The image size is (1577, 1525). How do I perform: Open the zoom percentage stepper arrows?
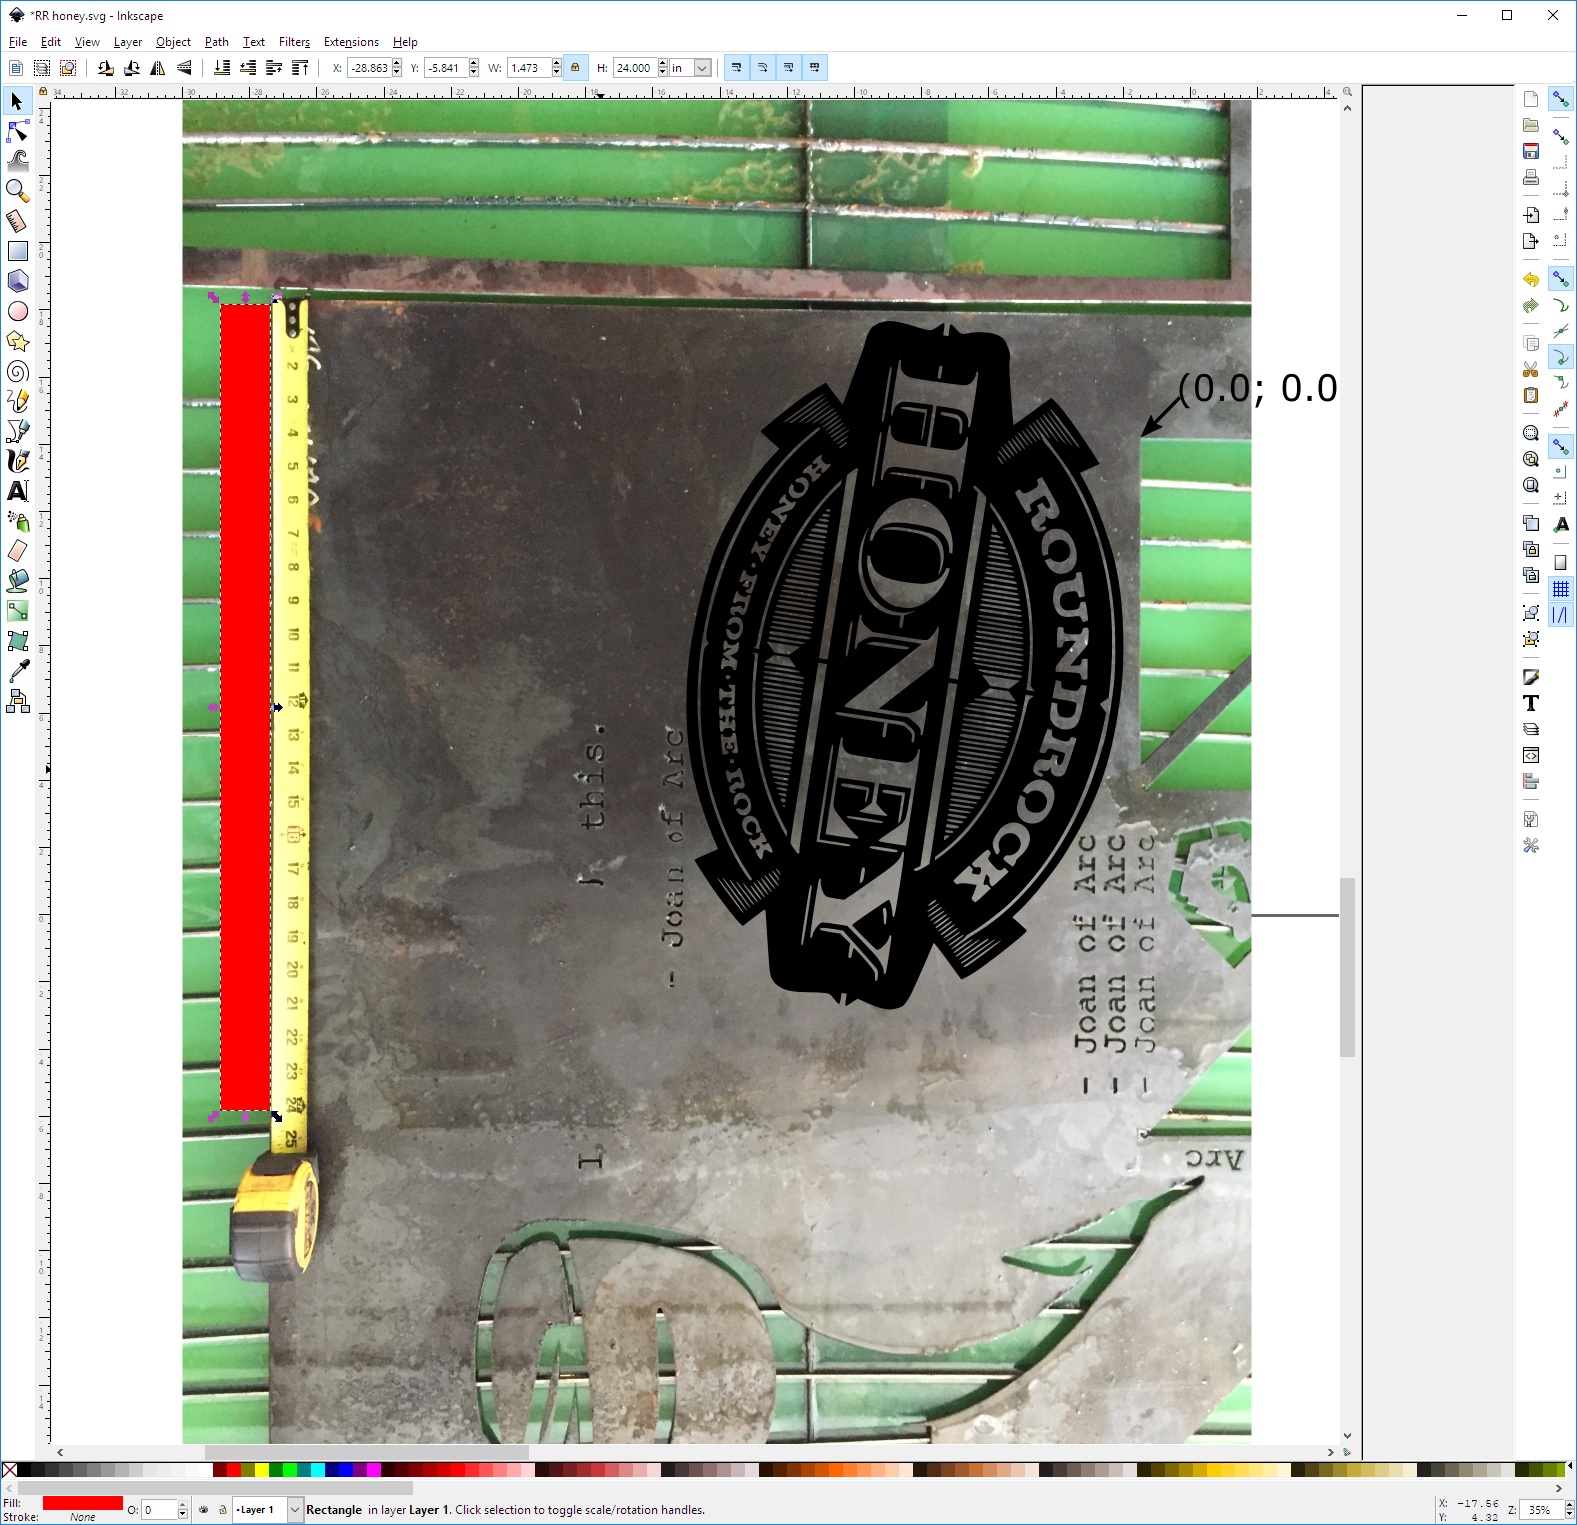pos(1568,1510)
